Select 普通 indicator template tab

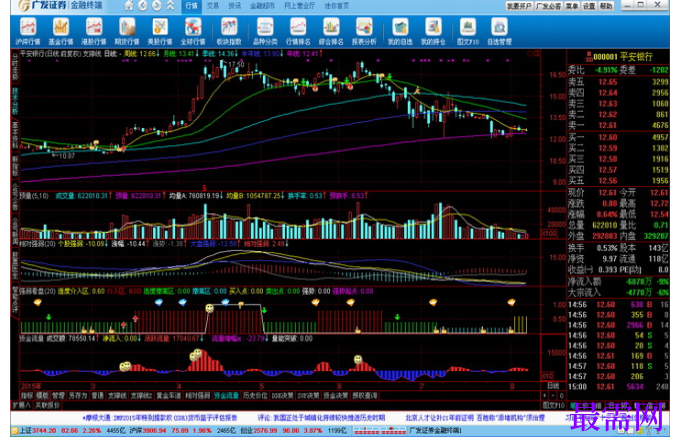97,395
